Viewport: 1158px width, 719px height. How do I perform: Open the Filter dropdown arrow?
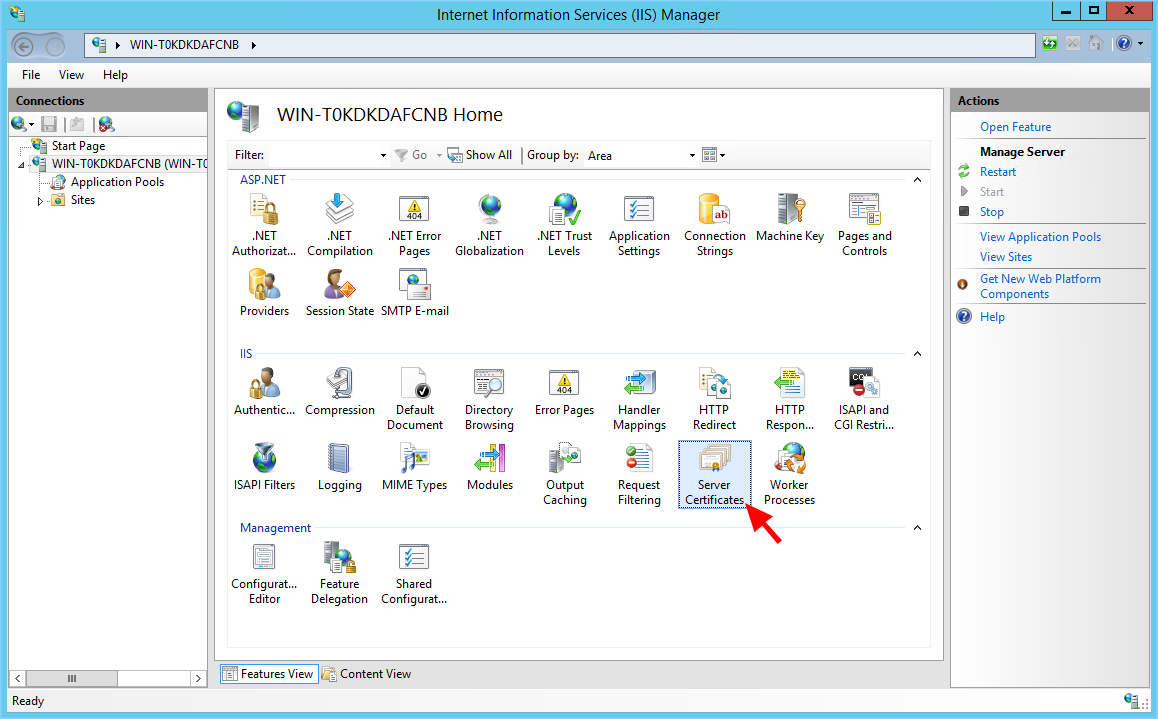coord(383,155)
